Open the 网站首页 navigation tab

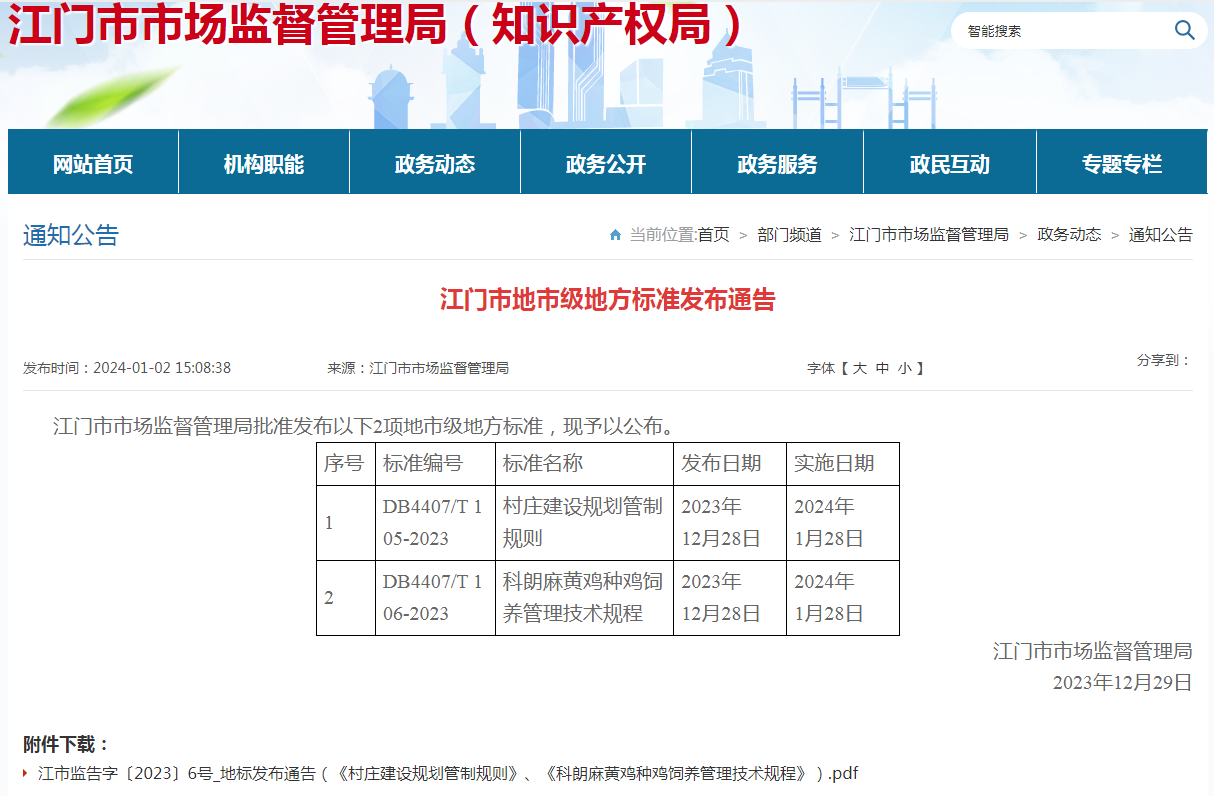tap(93, 164)
